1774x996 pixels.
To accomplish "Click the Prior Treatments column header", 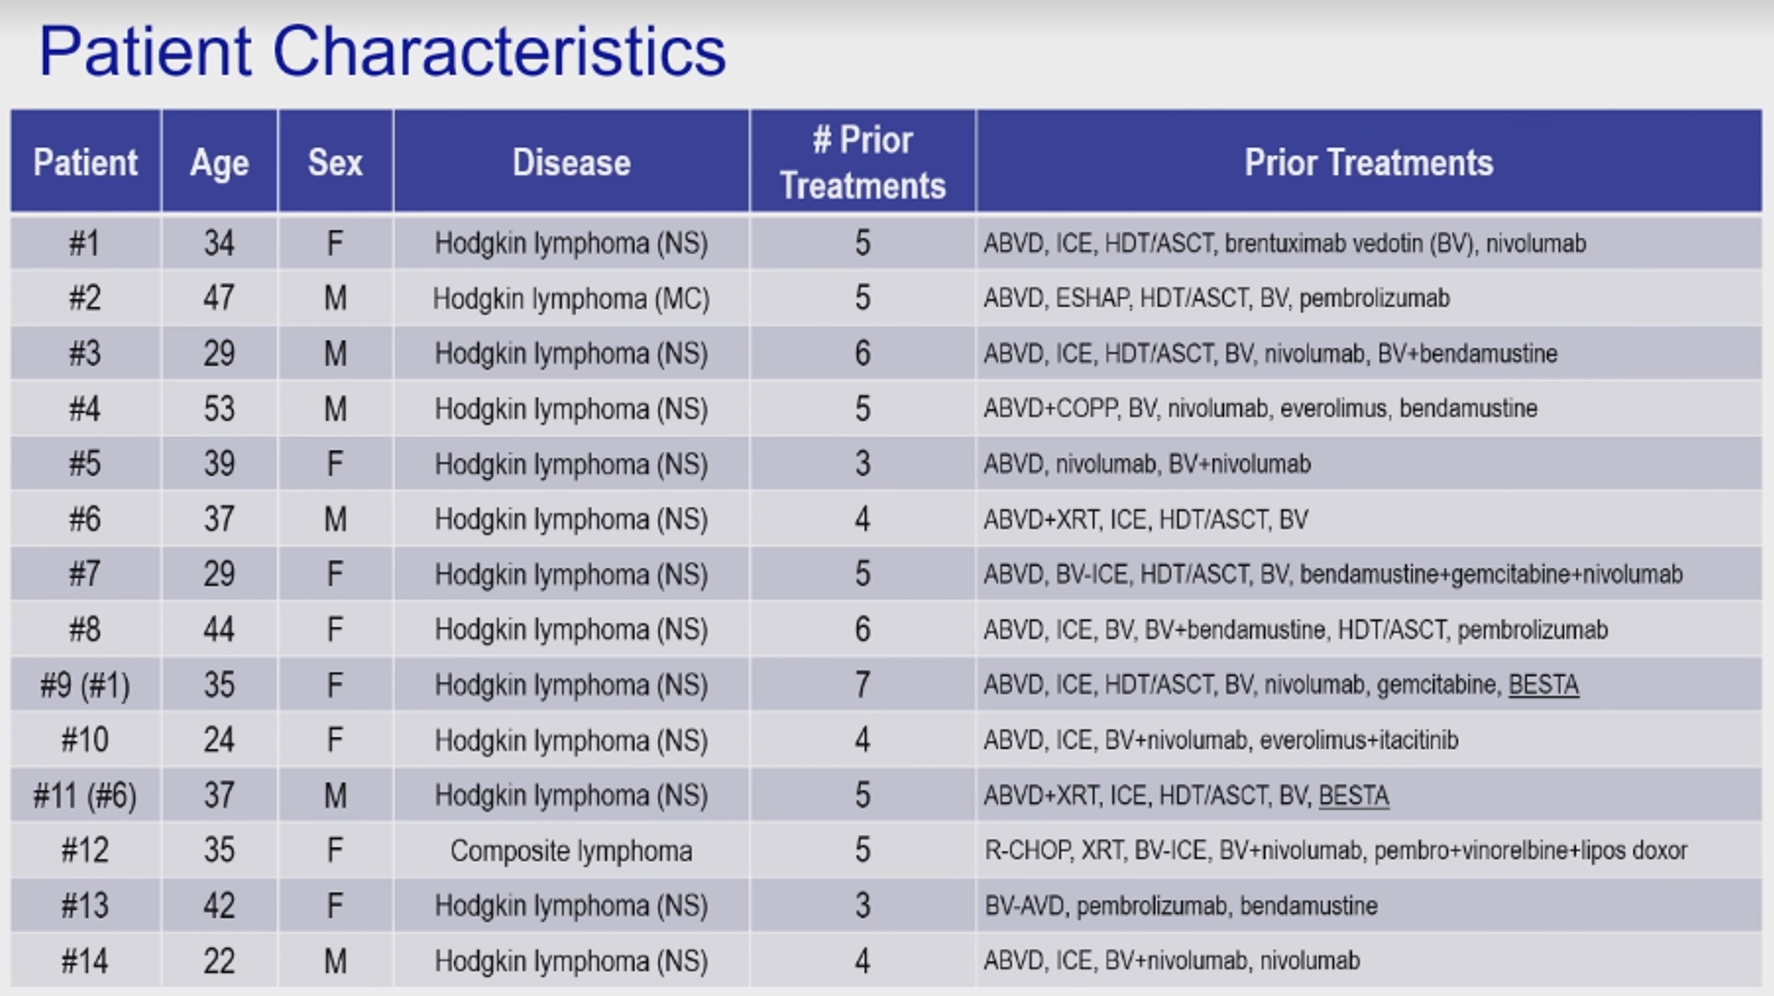I will (1368, 162).
